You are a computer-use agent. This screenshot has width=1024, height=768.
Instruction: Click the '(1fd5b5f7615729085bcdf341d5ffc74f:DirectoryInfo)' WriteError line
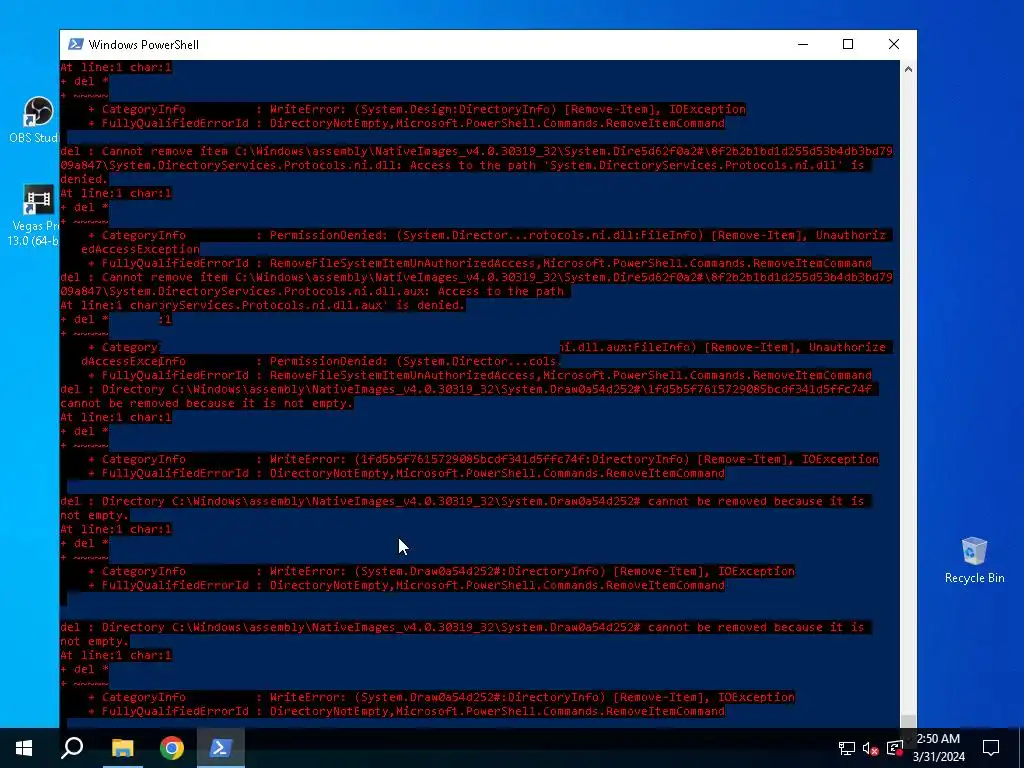483,459
